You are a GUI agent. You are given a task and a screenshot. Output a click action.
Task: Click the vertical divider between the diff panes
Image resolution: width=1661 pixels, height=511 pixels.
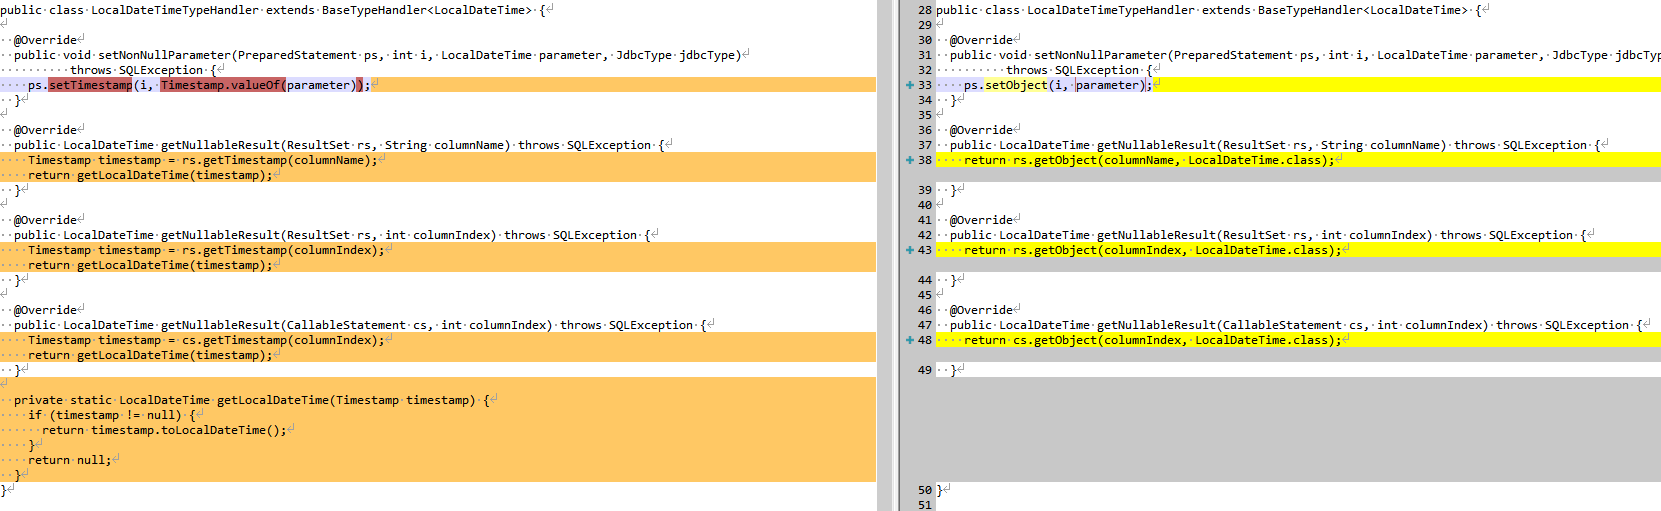887,255
